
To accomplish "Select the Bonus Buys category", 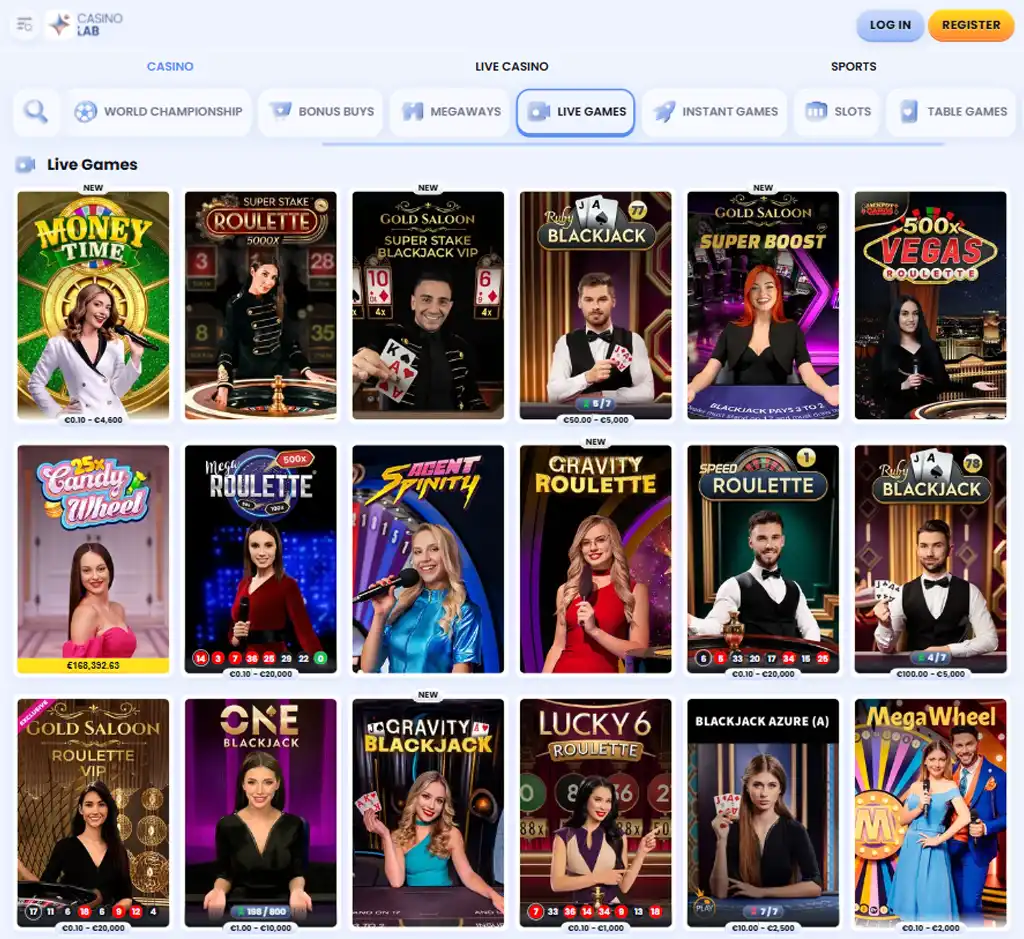I will 321,112.
